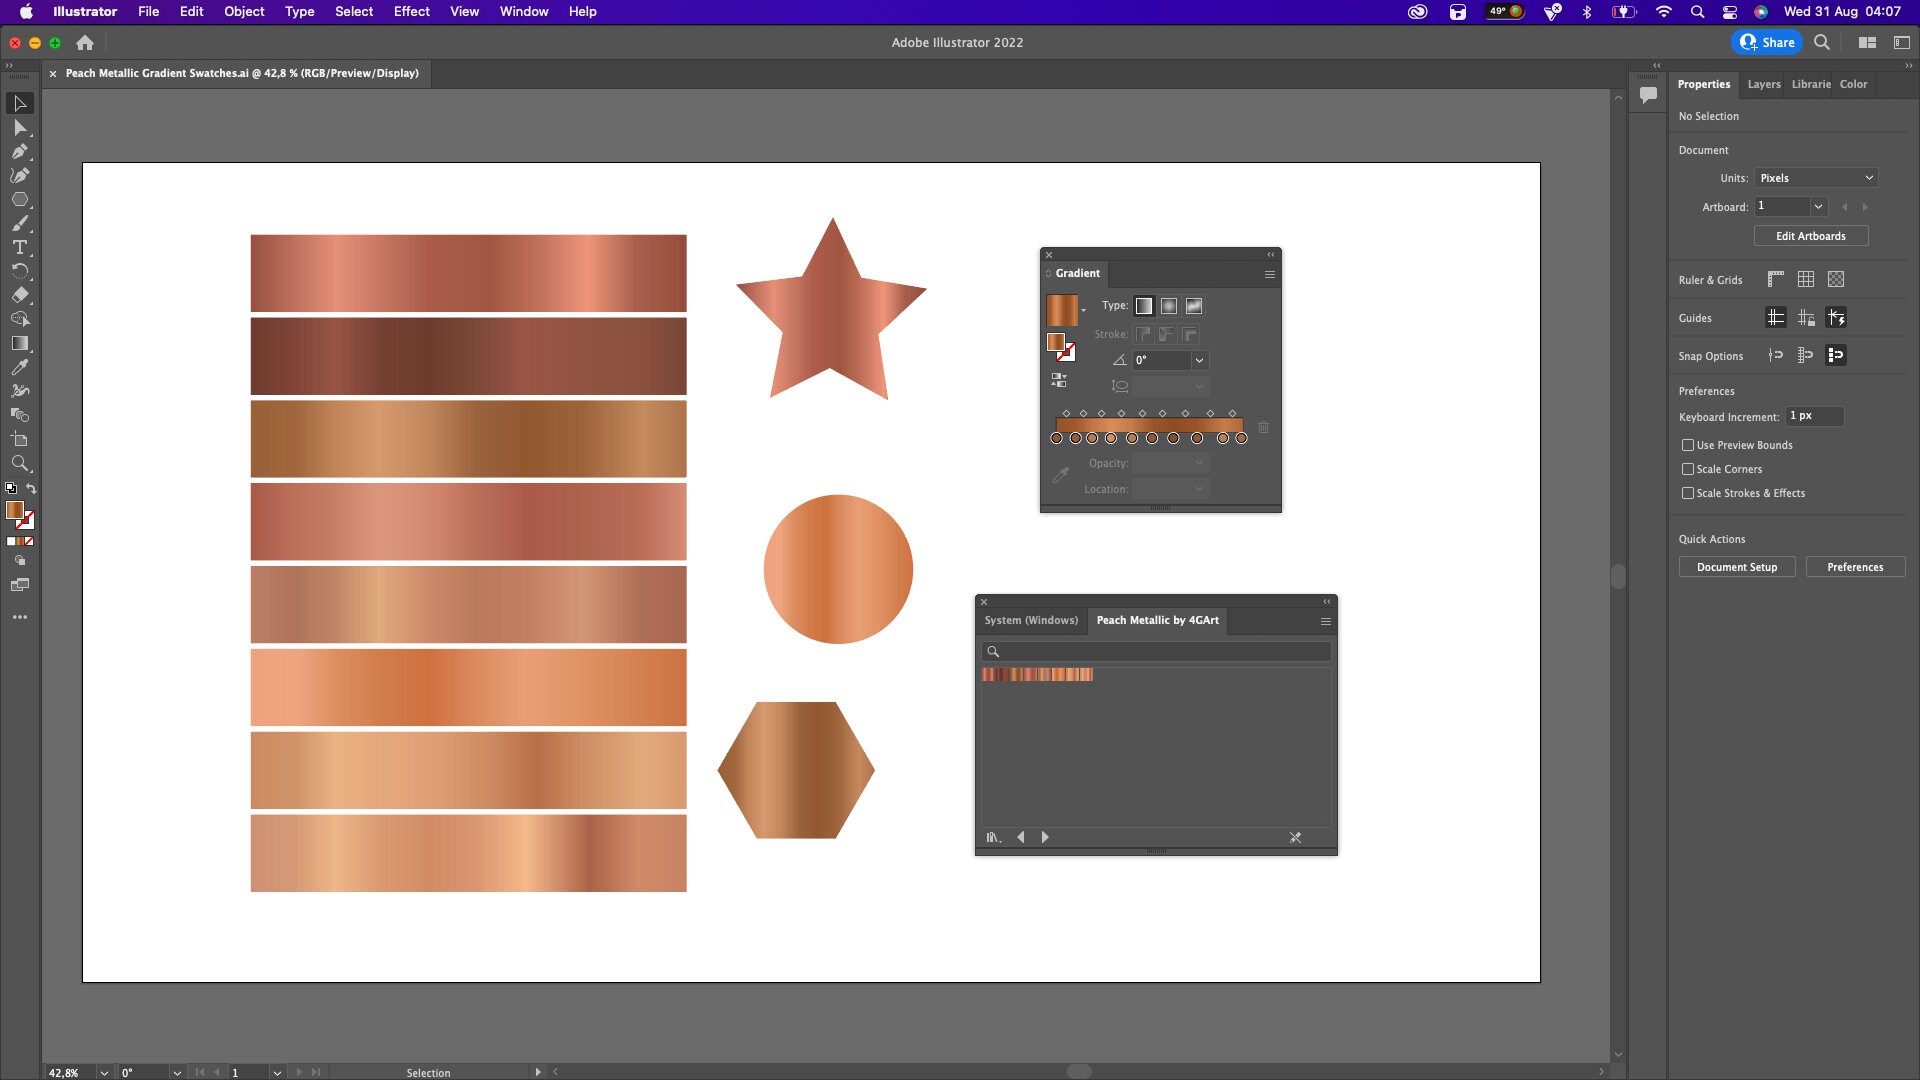This screenshot has height=1080, width=1920.
Task: Switch to the System (Windows) swatches tab
Action: point(1032,620)
